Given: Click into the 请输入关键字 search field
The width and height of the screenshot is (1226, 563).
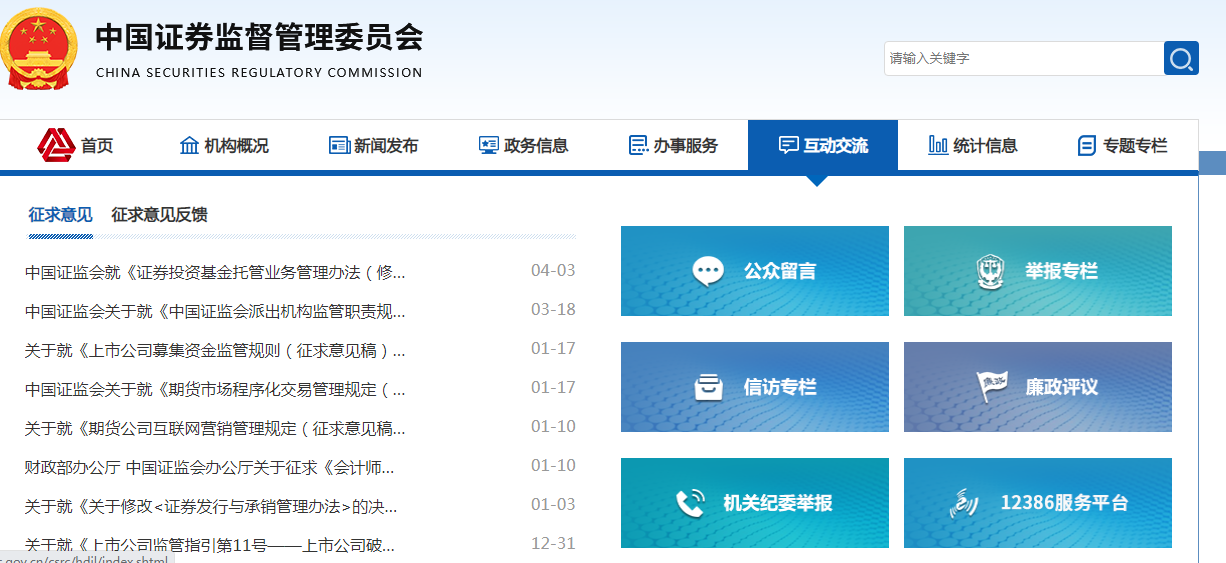Looking at the screenshot, I should (1023, 58).
